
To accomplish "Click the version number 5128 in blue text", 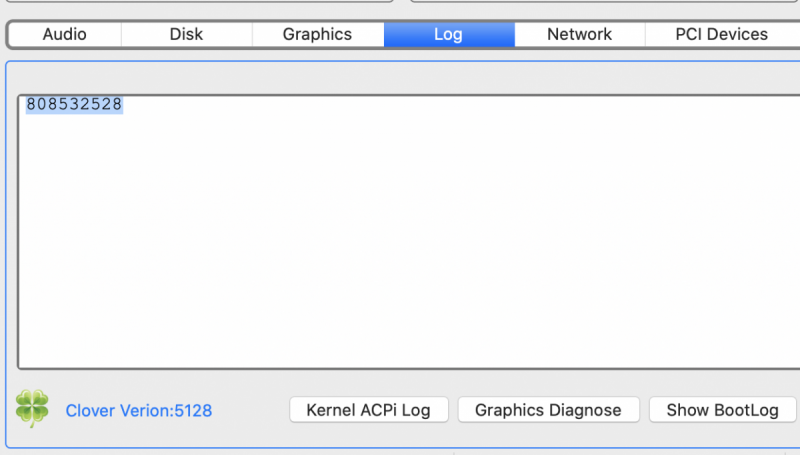I will click(x=192, y=410).
